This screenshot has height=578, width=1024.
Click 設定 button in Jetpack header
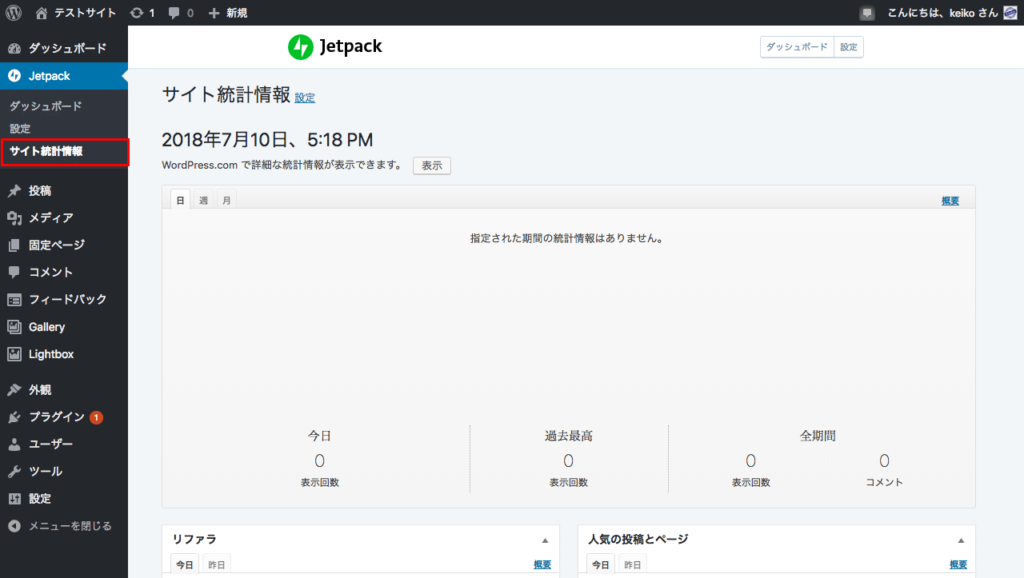coord(848,47)
